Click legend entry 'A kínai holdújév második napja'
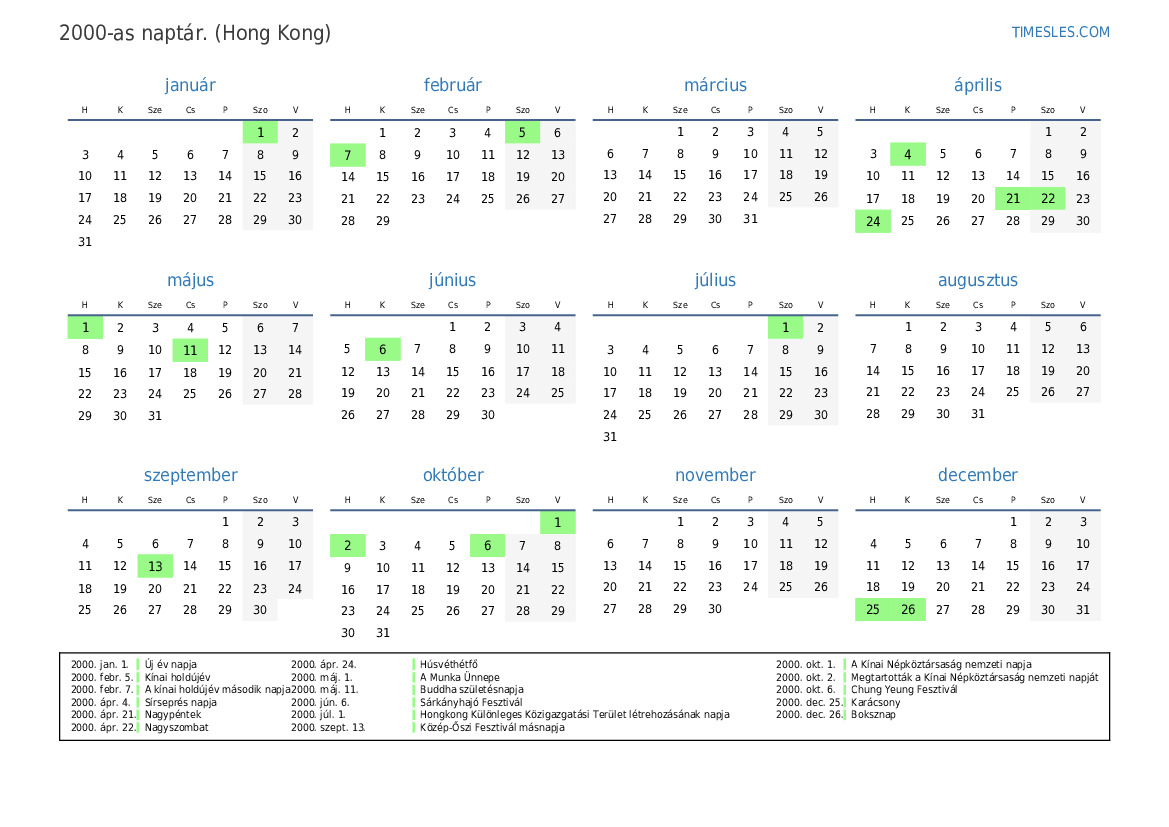Viewport: 1169px width, 827px height. (218, 689)
